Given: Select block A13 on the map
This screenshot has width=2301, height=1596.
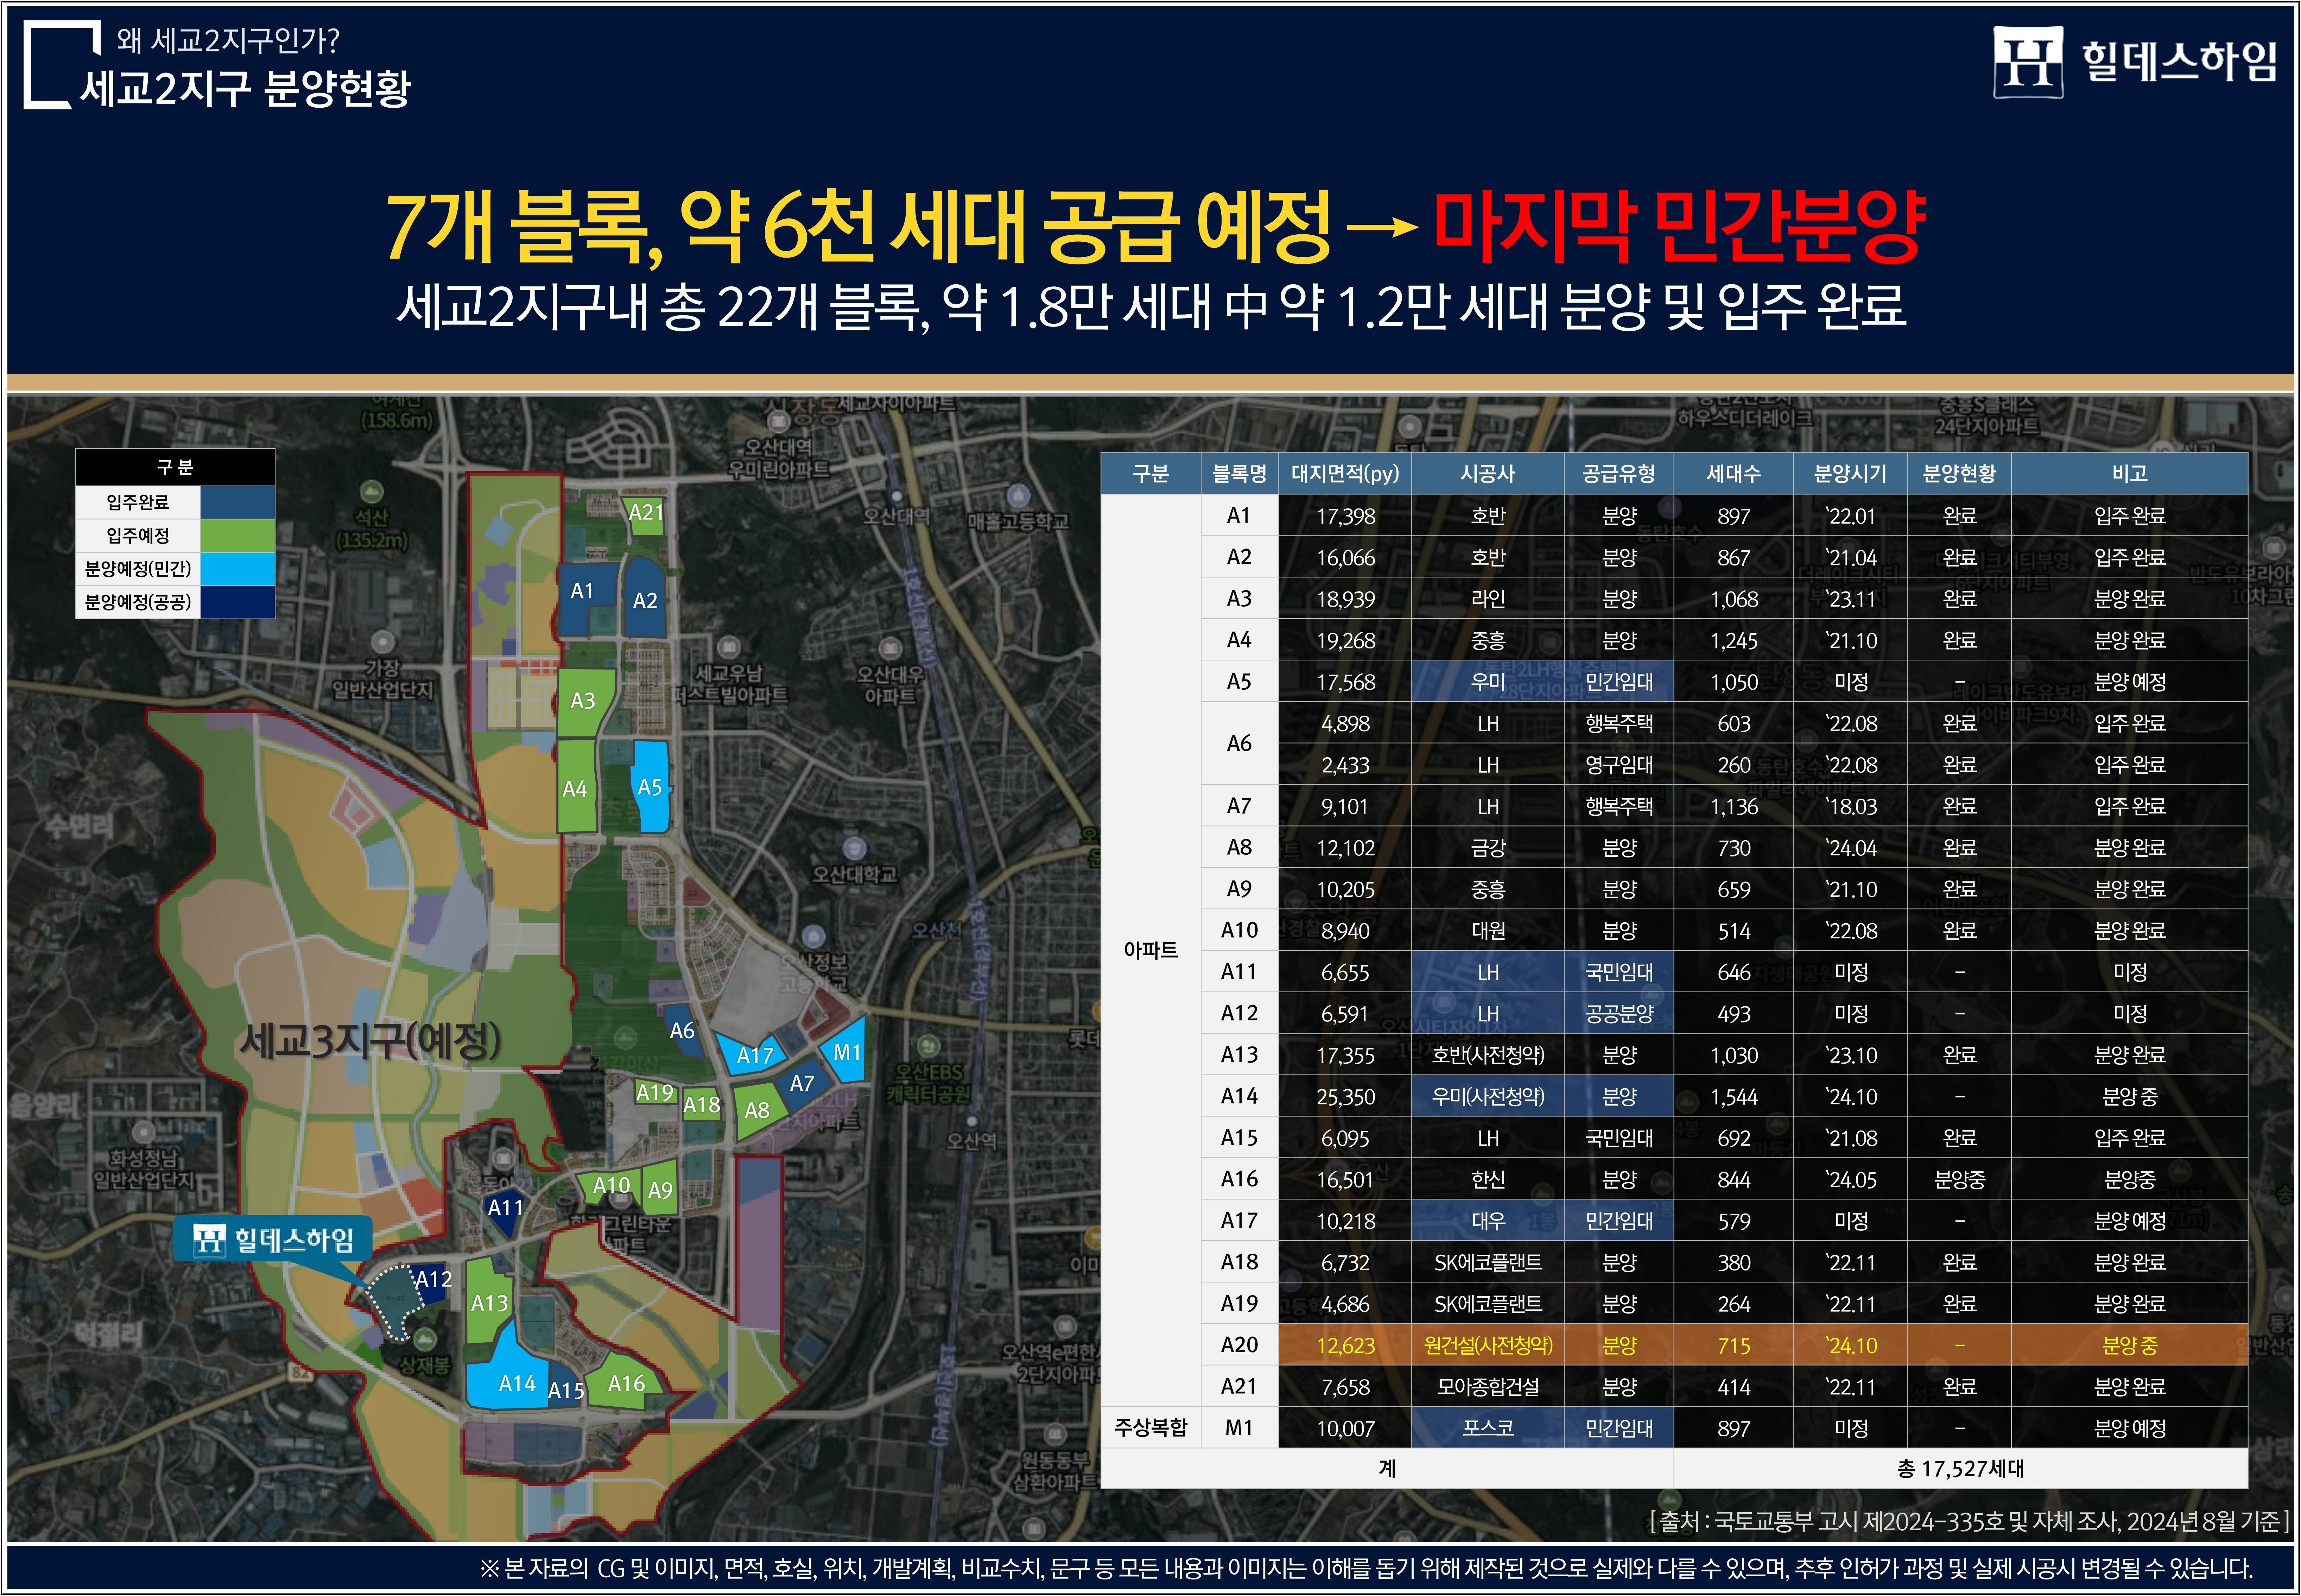Looking at the screenshot, I should coord(489,1302).
